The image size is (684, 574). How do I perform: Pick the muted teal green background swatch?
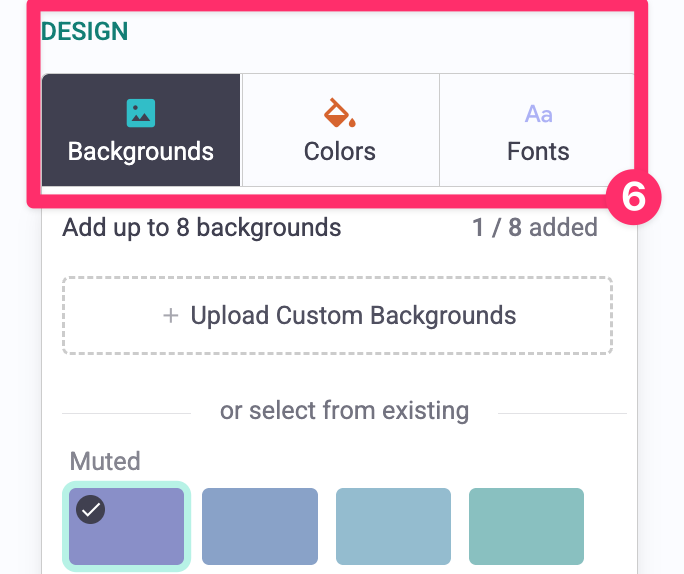(x=526, y=526)
